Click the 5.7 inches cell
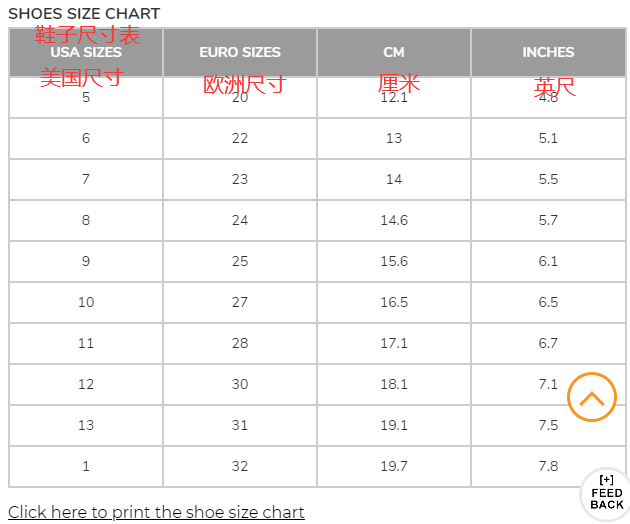Viewport: 630px width, 524px height. pos(548,220)
